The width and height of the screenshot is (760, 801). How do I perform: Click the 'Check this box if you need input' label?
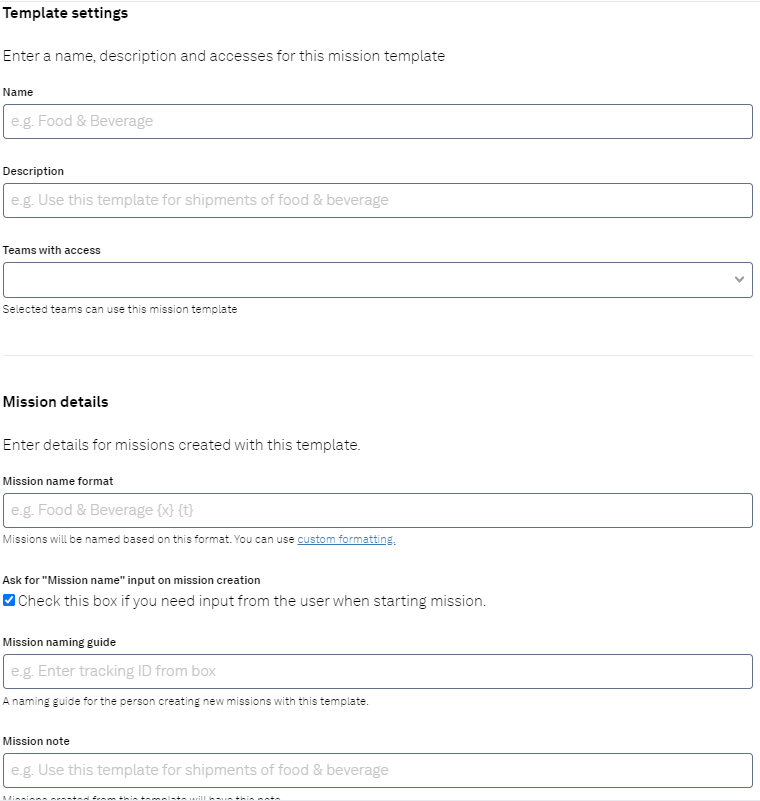[252, 601]
